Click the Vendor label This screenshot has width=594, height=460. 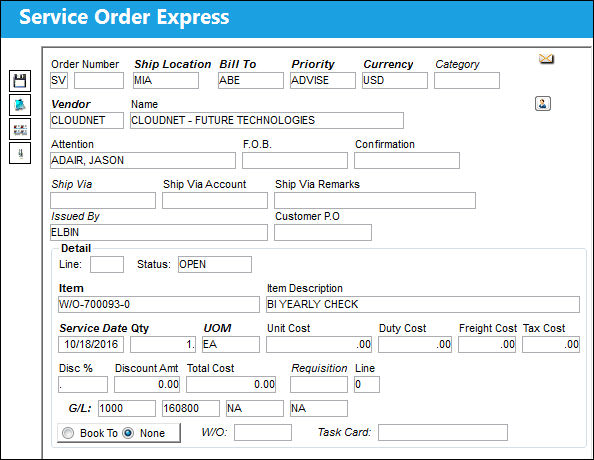(x=71, y=104)
